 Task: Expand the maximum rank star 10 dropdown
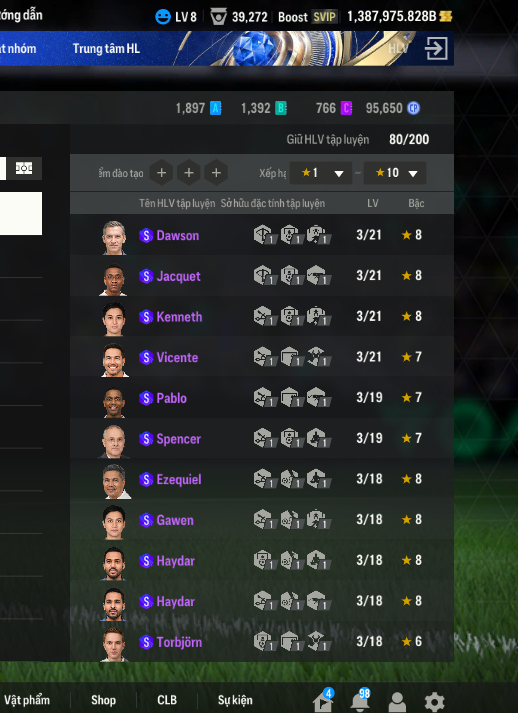coord(395,173)
